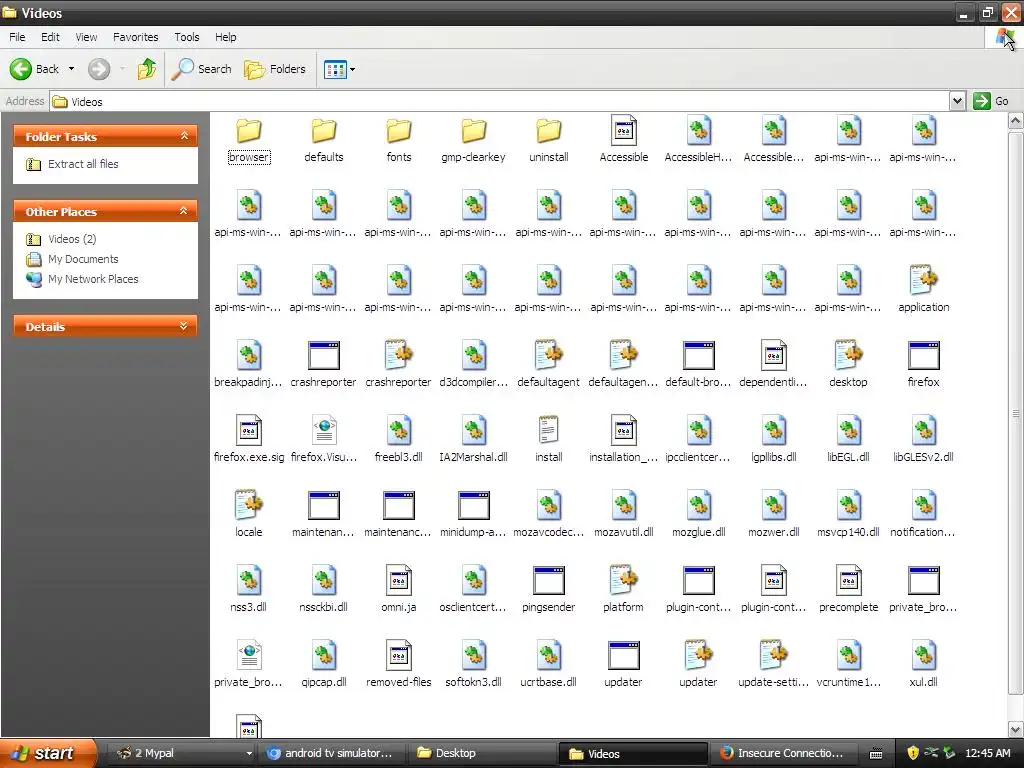Viewport: 1024px width, 768px height.
Task: Open Back button history dropdown arrow
Action: pyautogui.click(x=71, y=69)
